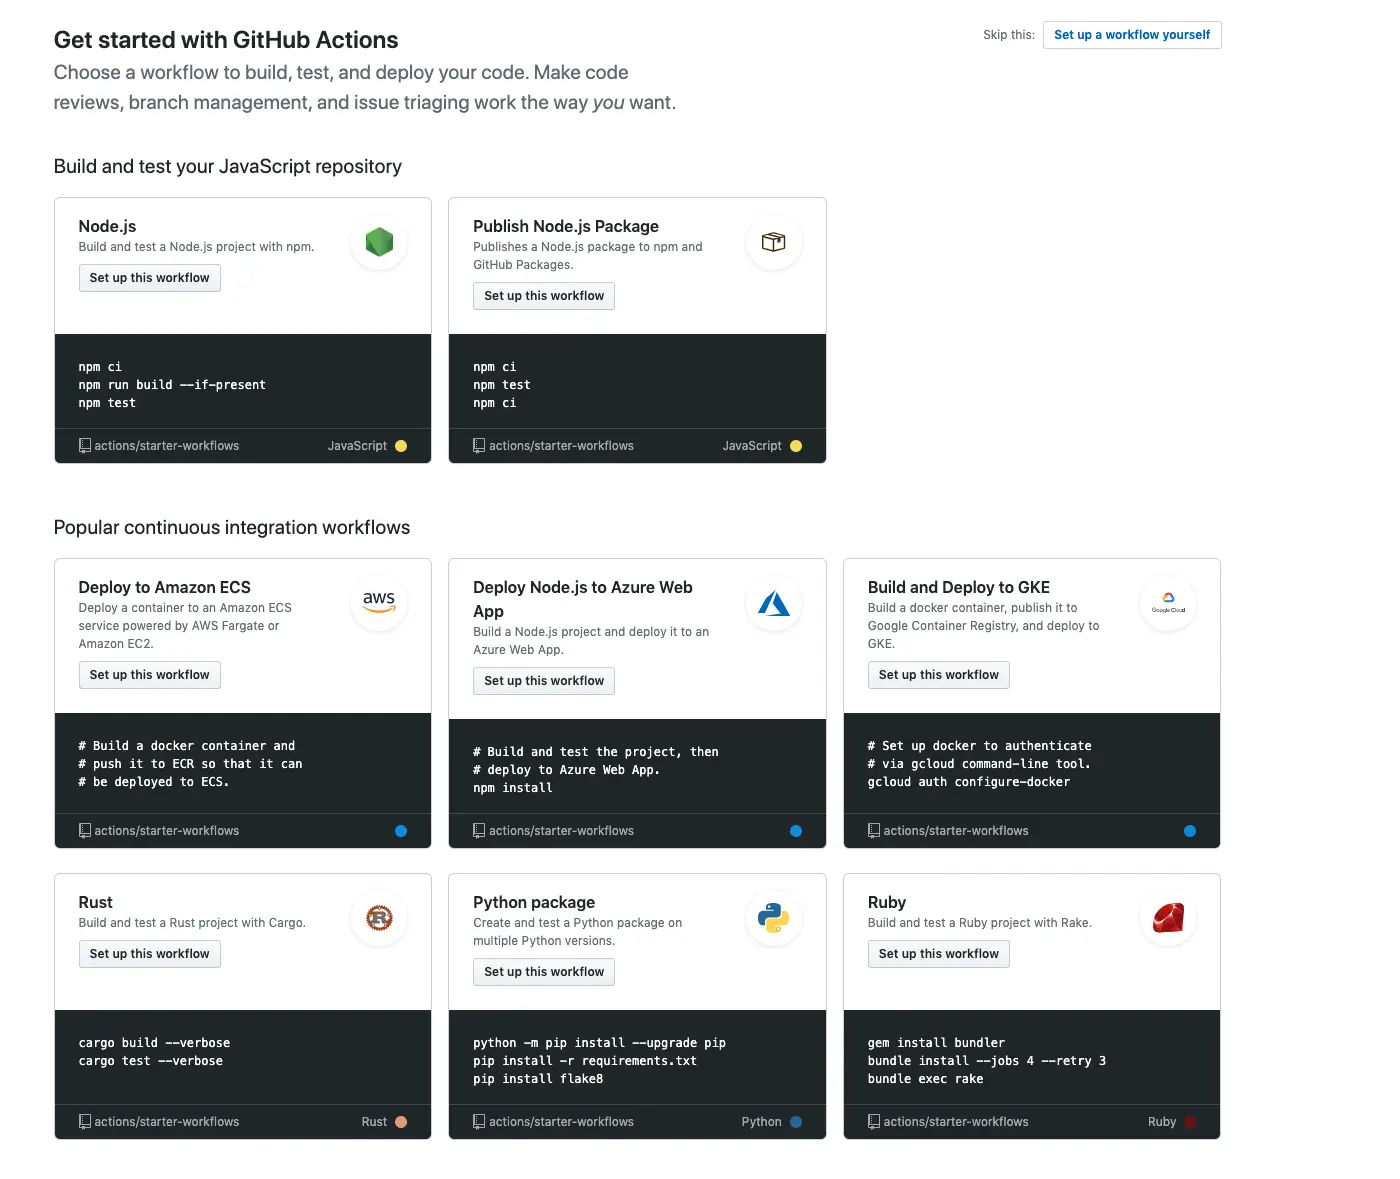
Task: Click repo icon in Ruby card footer
Action: [x=874, y=1122]
